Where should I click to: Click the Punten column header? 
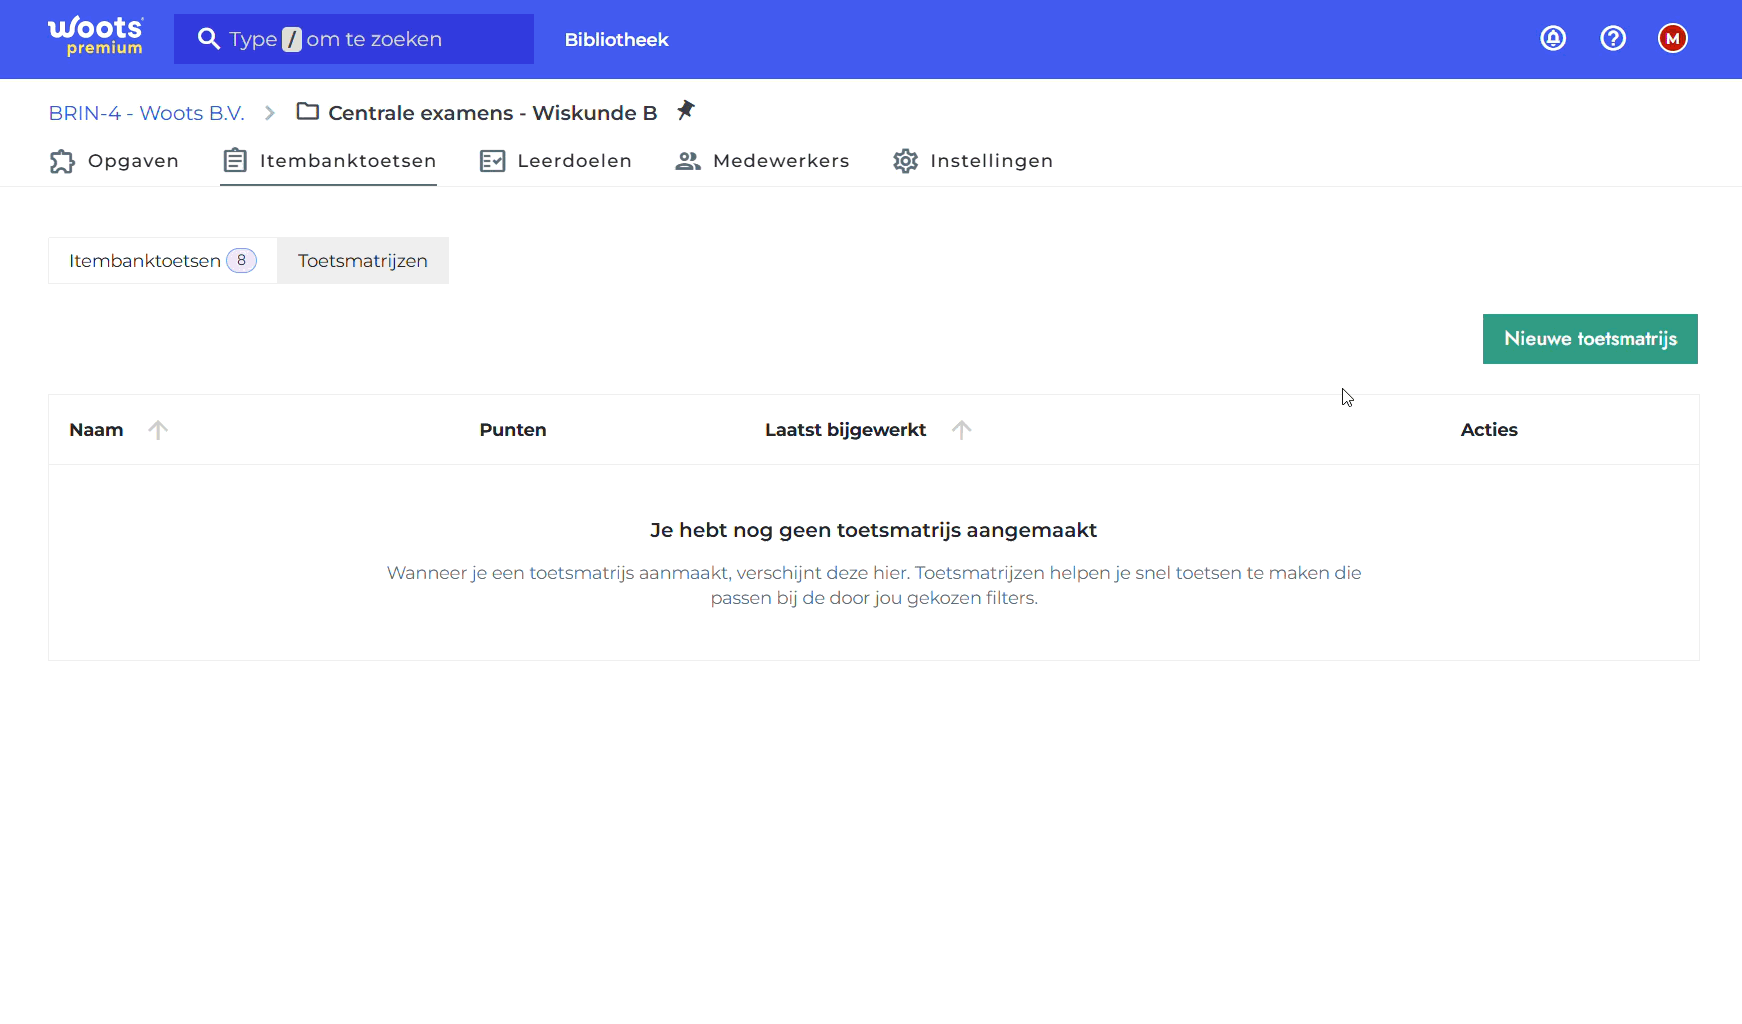tap(513, 430)
